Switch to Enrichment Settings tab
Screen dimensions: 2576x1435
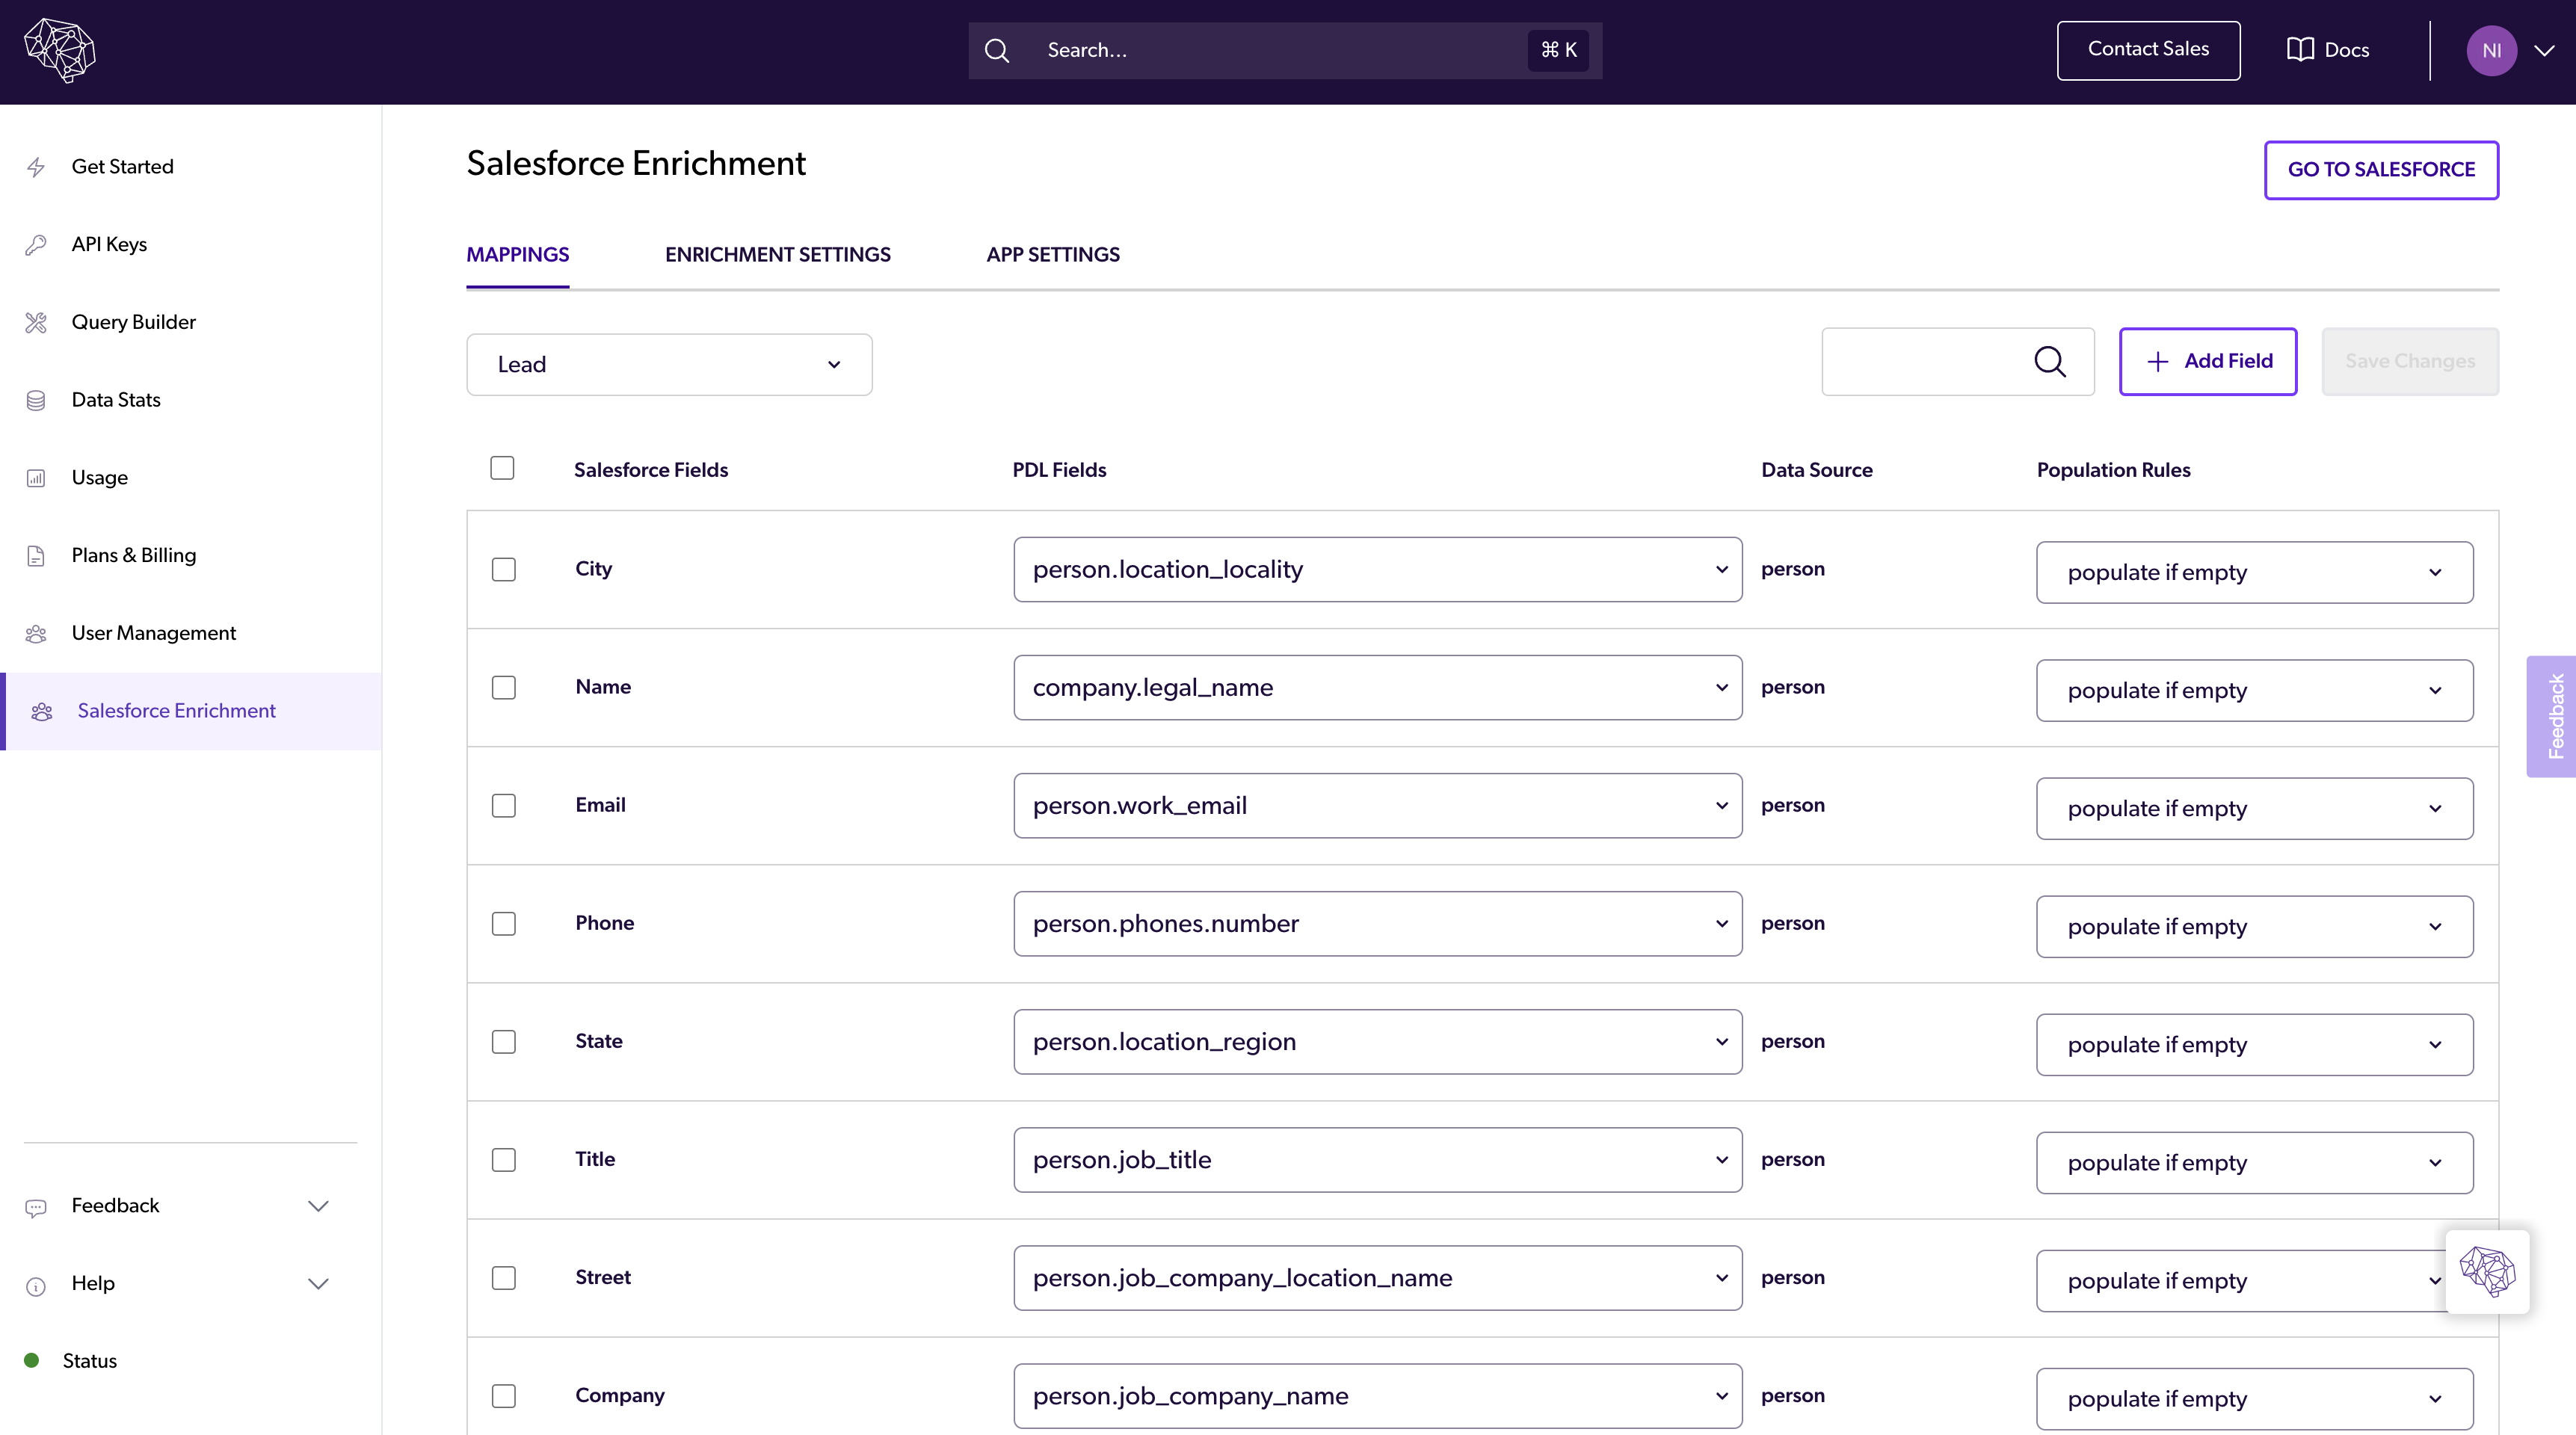click(x=777, y=255)
